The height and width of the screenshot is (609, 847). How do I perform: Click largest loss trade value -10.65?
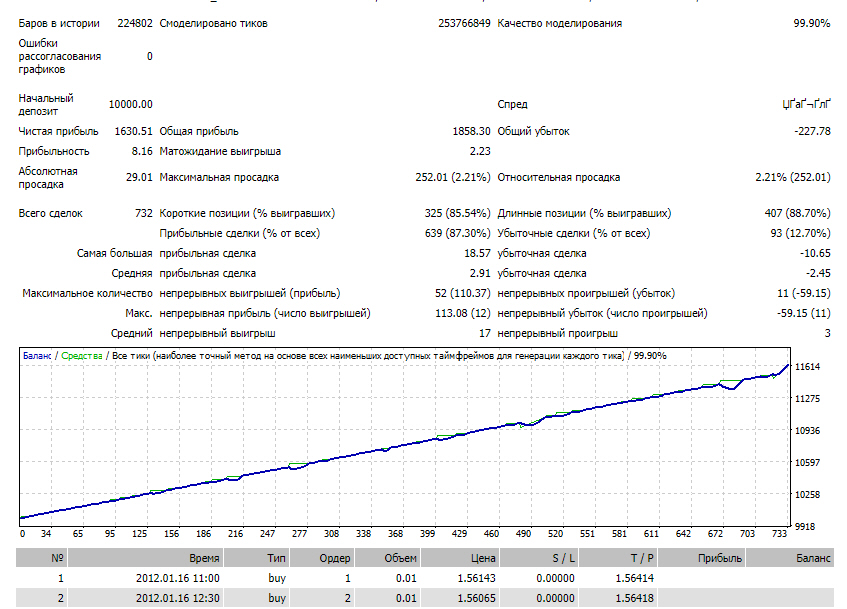tap(815, 253)
